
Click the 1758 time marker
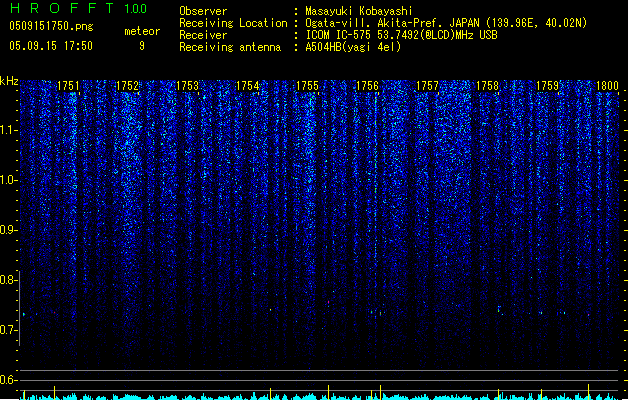(487, 86)
